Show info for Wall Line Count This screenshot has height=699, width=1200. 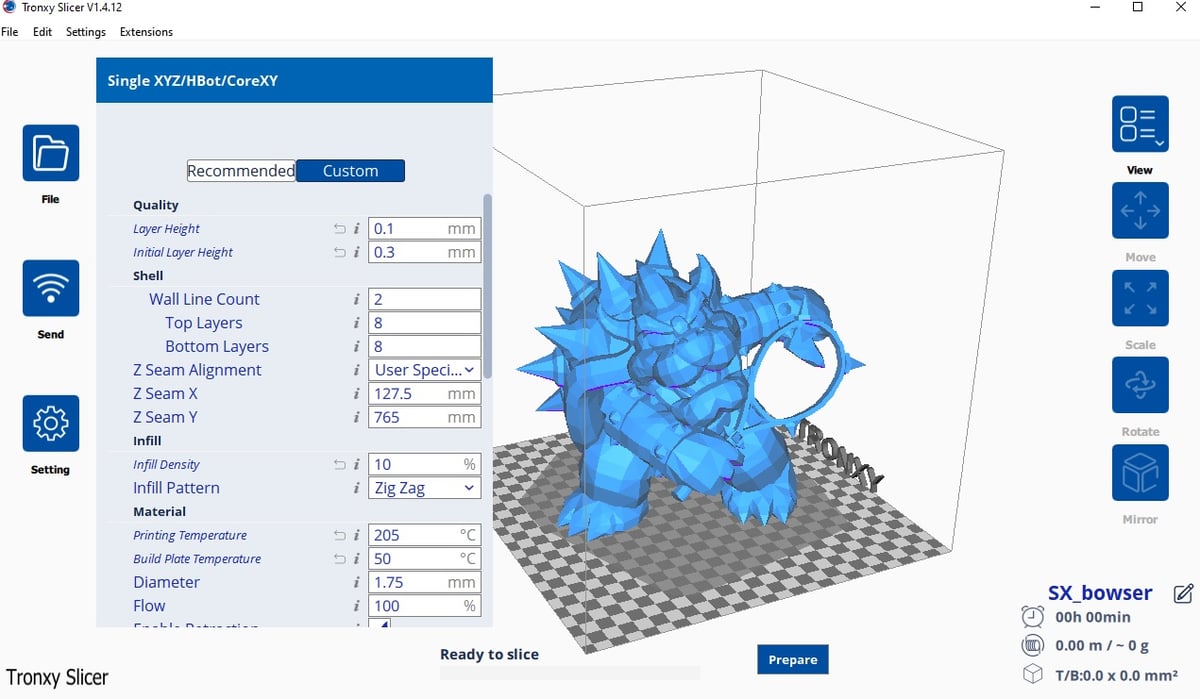pos(357,299)
